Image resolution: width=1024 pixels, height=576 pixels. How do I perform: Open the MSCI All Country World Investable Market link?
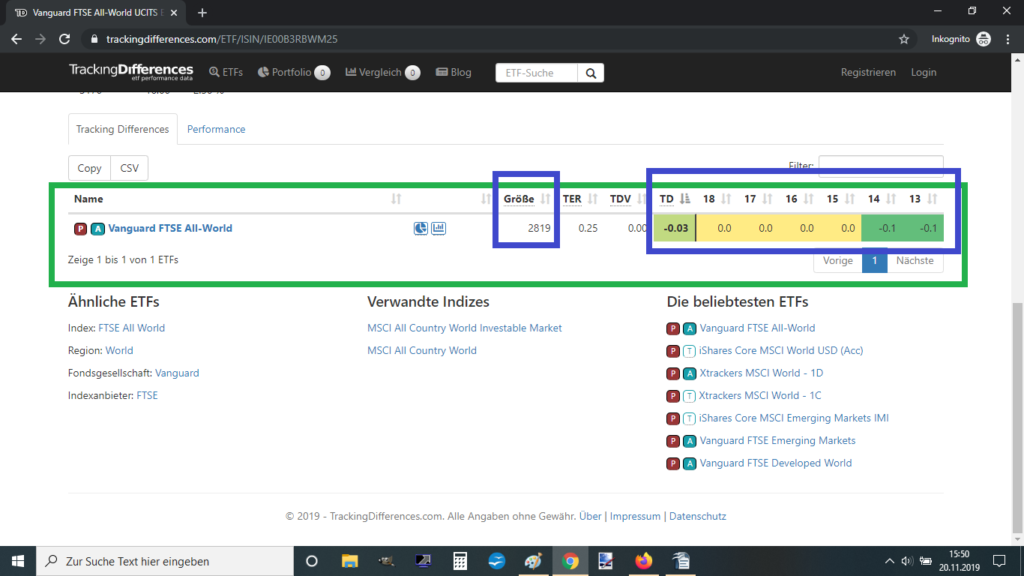(x=464, y=328)
